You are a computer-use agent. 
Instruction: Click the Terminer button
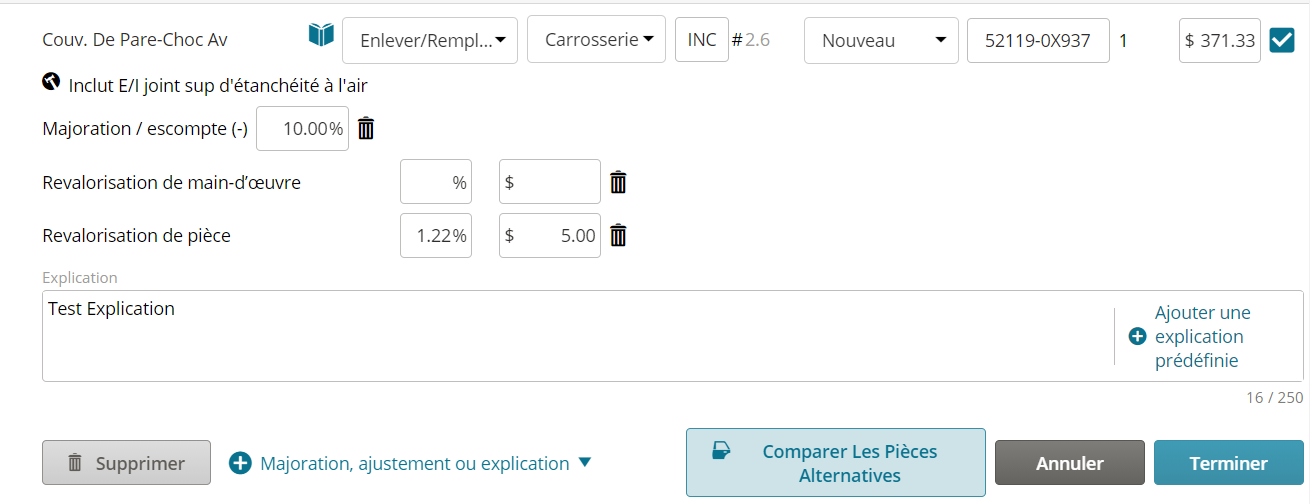click(1228, 463)
